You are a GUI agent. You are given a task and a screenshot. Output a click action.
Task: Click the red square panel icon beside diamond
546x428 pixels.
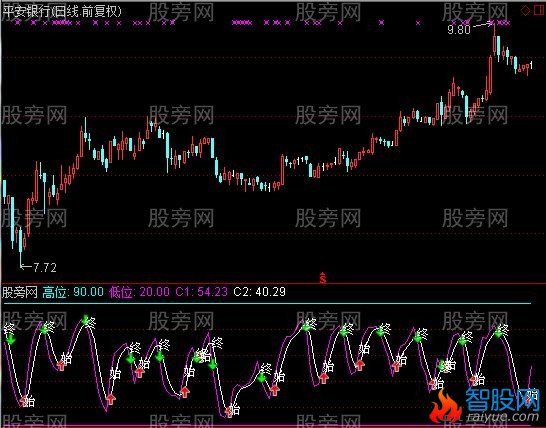coord(540,10)
